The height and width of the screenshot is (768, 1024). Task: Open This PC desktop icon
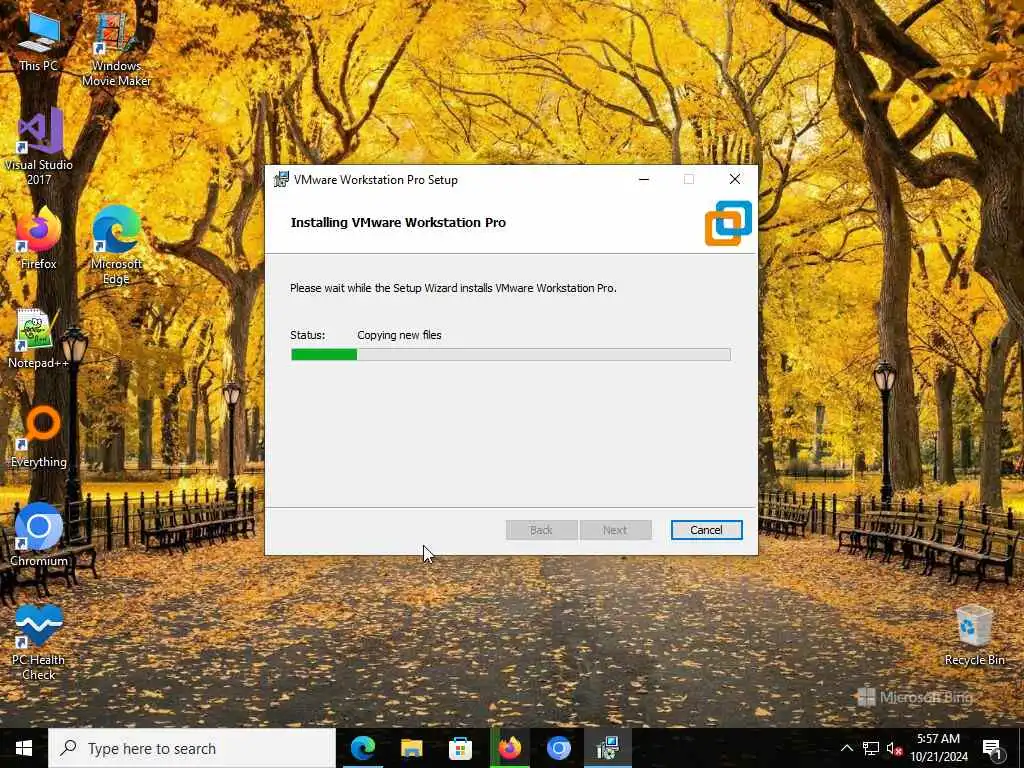coord(39,42)
